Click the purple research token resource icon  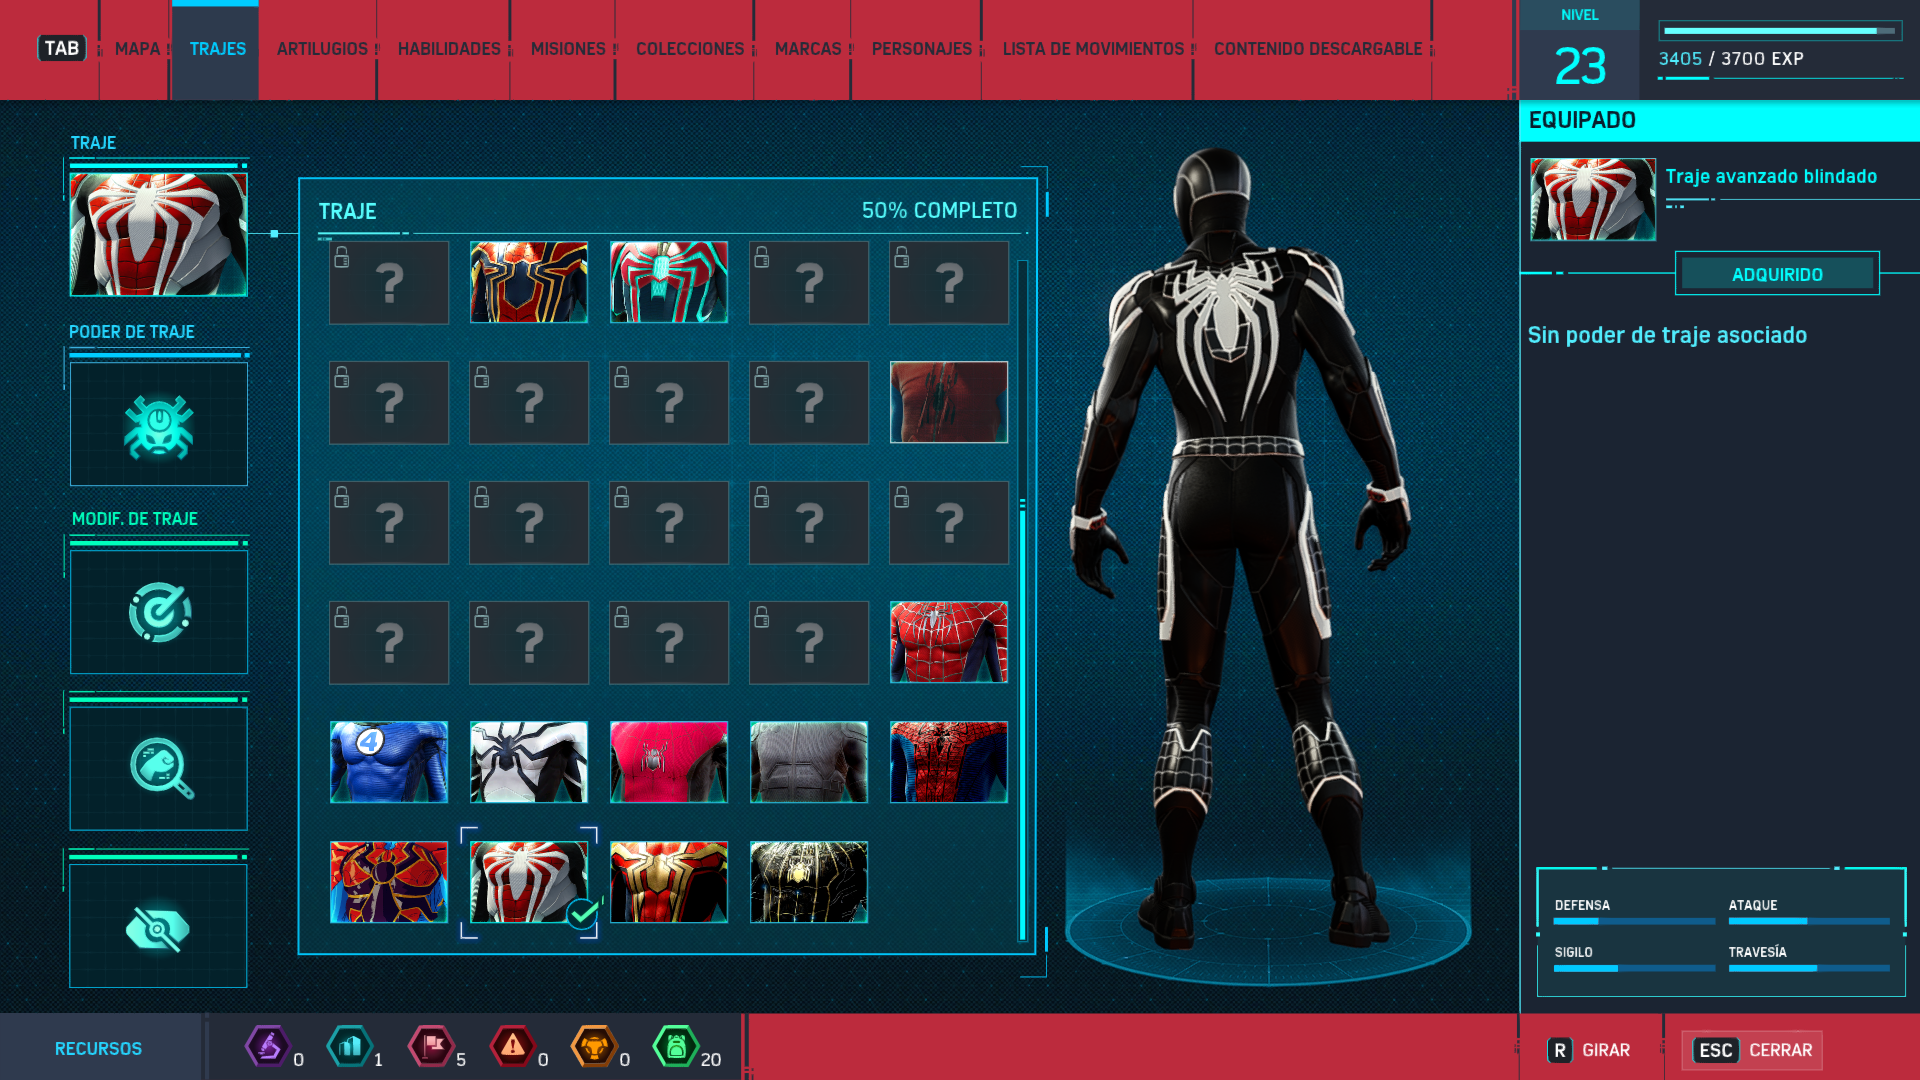point(268,1047)
